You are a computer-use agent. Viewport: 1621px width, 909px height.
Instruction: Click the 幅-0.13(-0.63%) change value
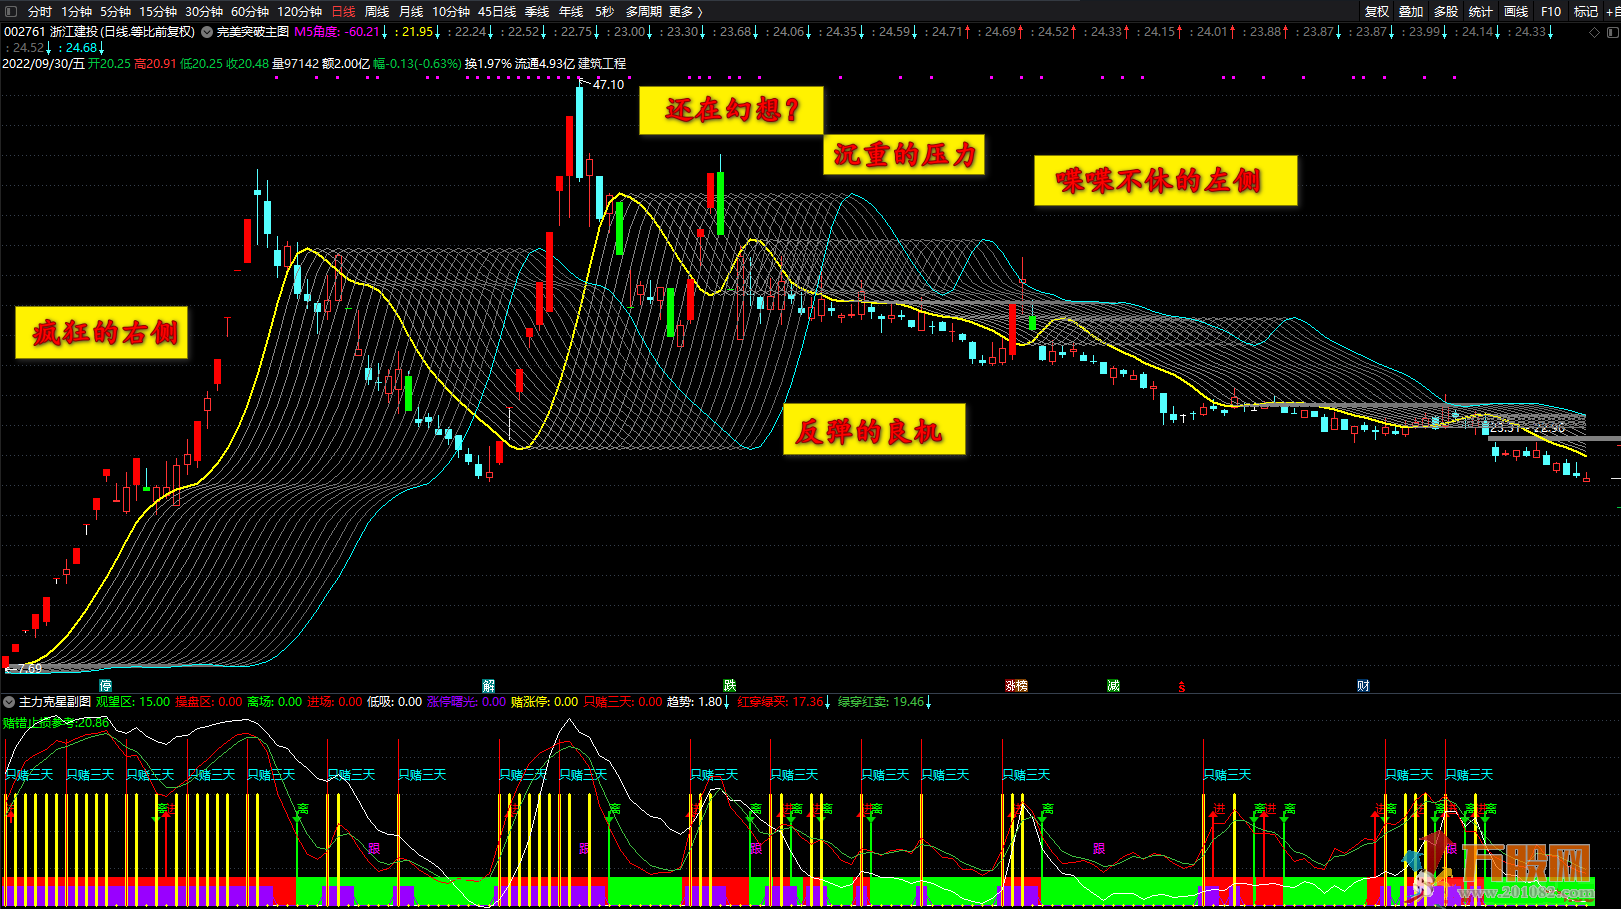418,63
